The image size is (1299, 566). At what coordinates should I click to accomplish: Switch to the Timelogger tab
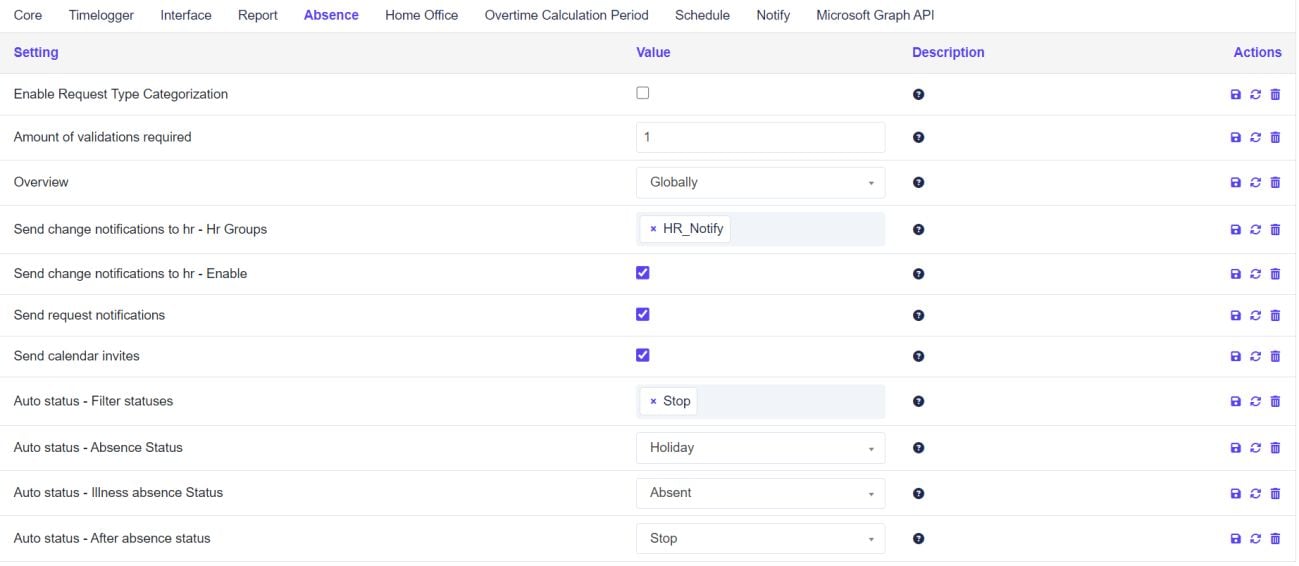point(101,15)
